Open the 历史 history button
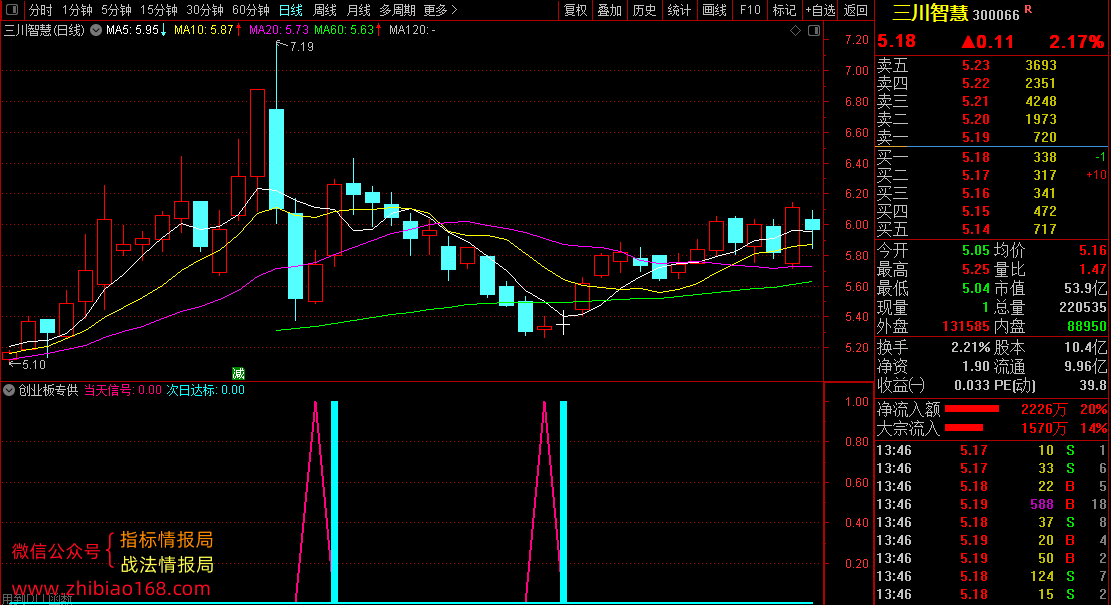The height and width of the screenshot is (605, 1111). click(644, 10)
